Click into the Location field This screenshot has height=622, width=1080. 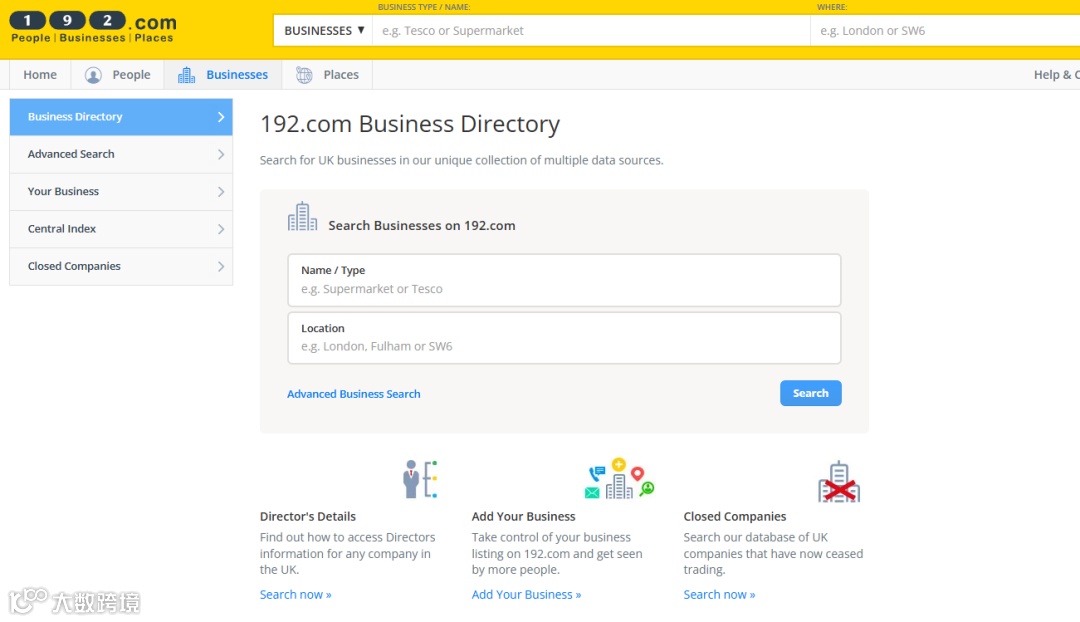tap(564, 338)
